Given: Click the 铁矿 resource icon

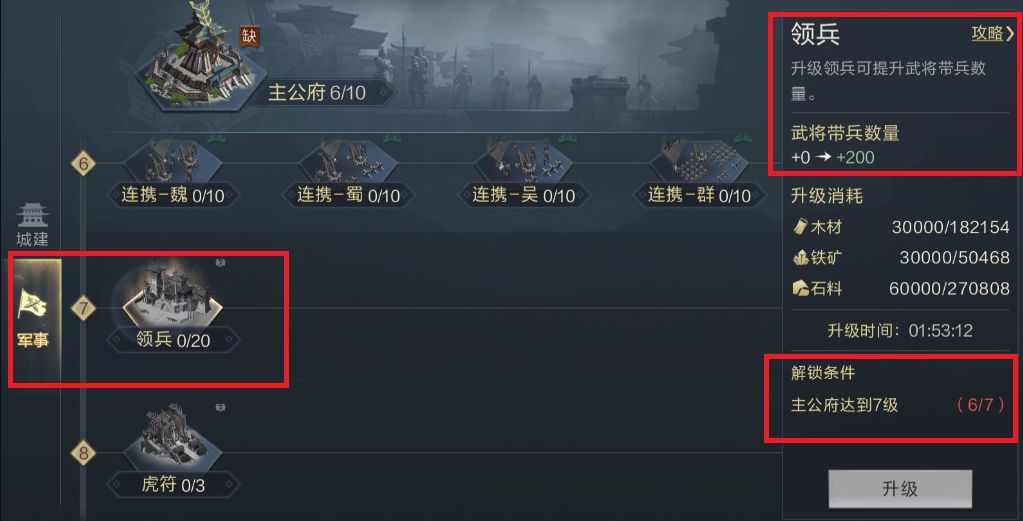Looking at the screenshot, I should tap(801, 258).
